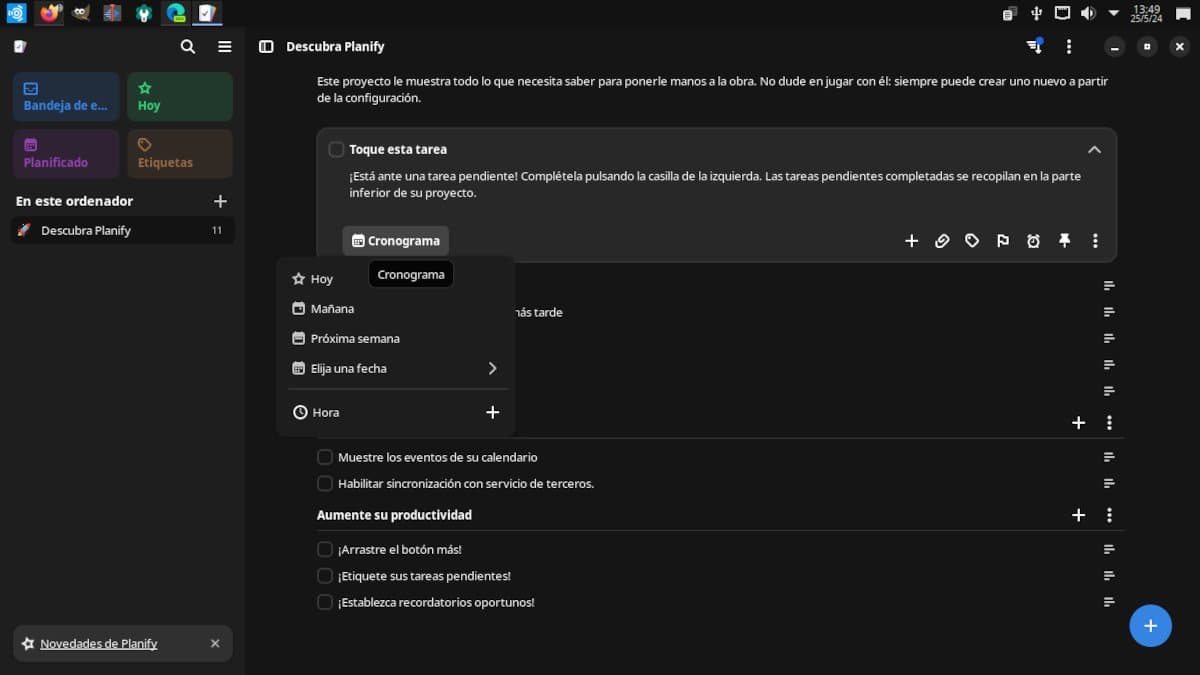Set priority with the flag icon
The image size is (1200, 675).
coord(1003,241)
